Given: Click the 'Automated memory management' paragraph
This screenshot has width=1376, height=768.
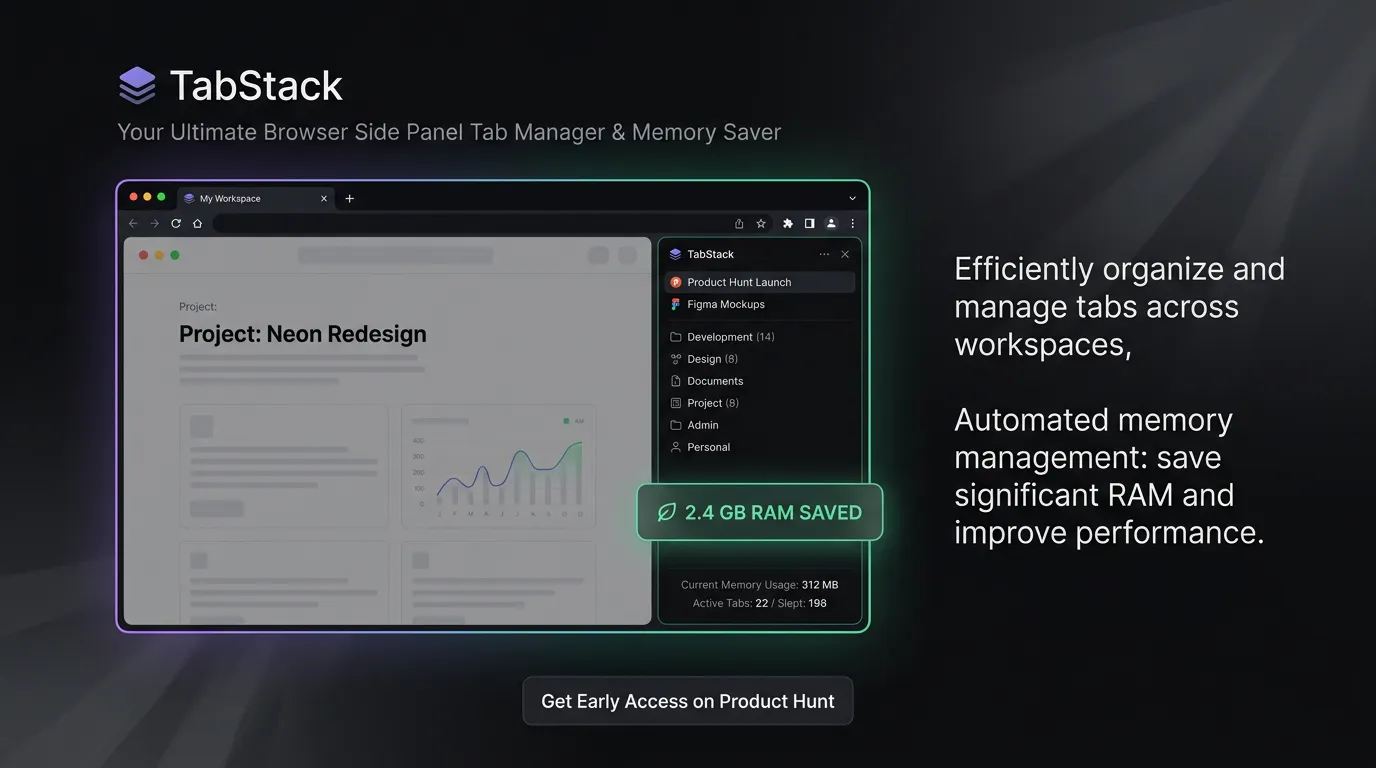Looking at the screenshot, I should point(1109,476).
